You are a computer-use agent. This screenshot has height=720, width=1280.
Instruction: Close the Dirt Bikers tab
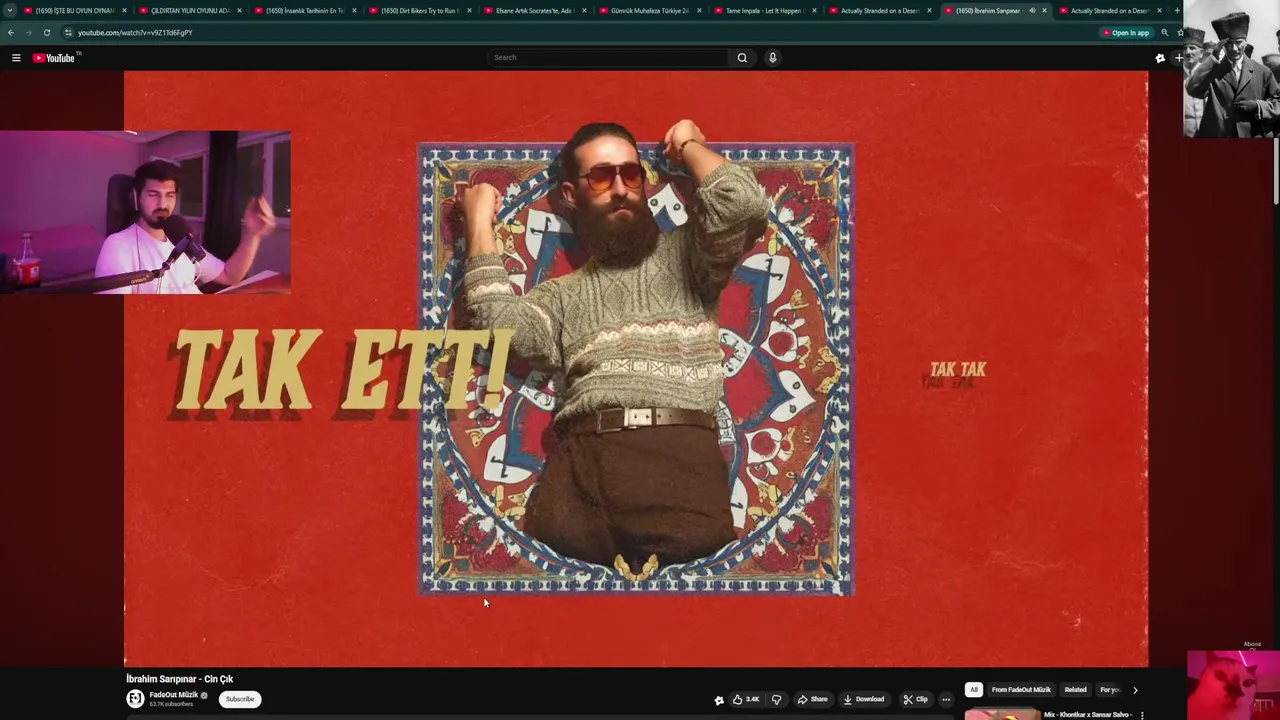(x=469, y=11)
